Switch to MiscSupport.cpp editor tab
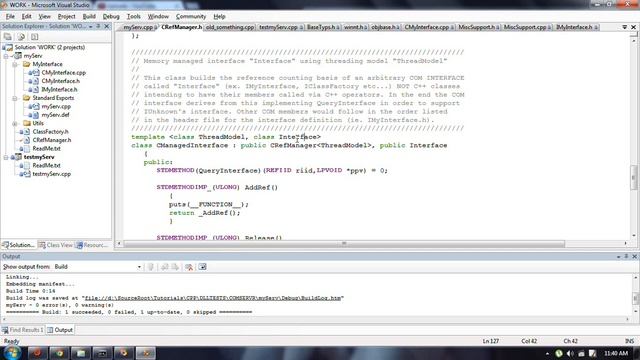The image size is (640, 360). point(527,27)
